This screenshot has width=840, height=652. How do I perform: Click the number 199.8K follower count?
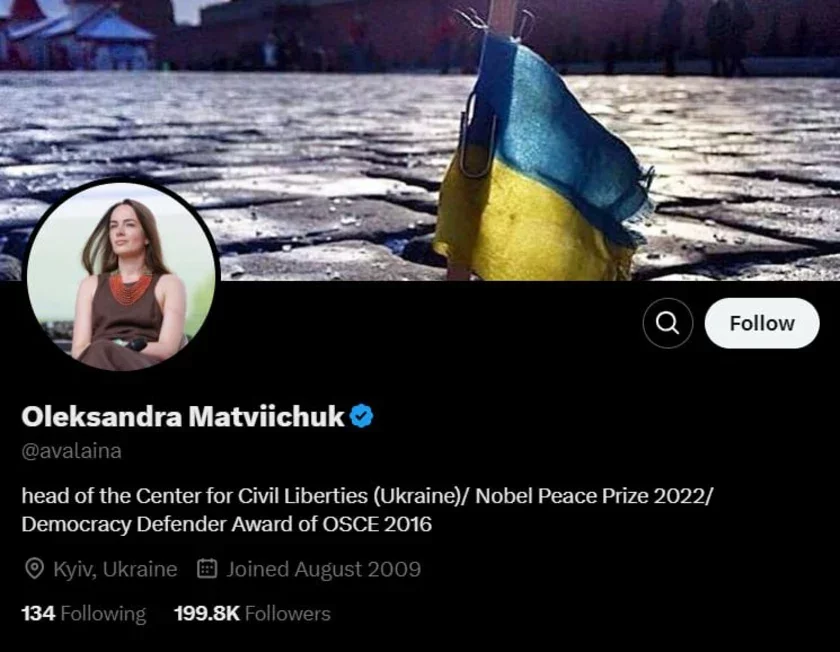(207, 613)
